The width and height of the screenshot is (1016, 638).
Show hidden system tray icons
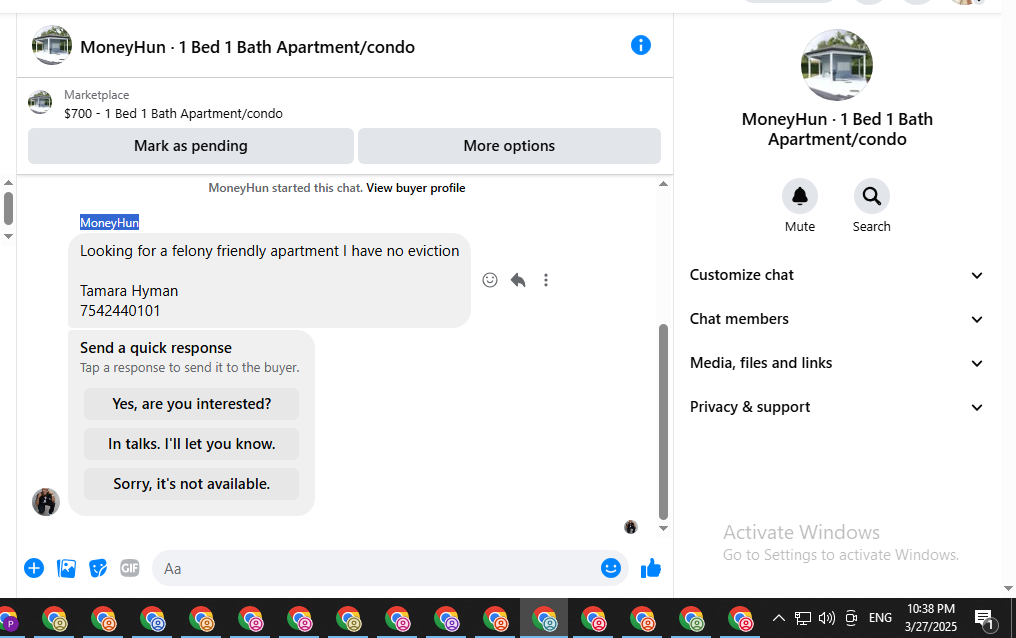[778, 618]
